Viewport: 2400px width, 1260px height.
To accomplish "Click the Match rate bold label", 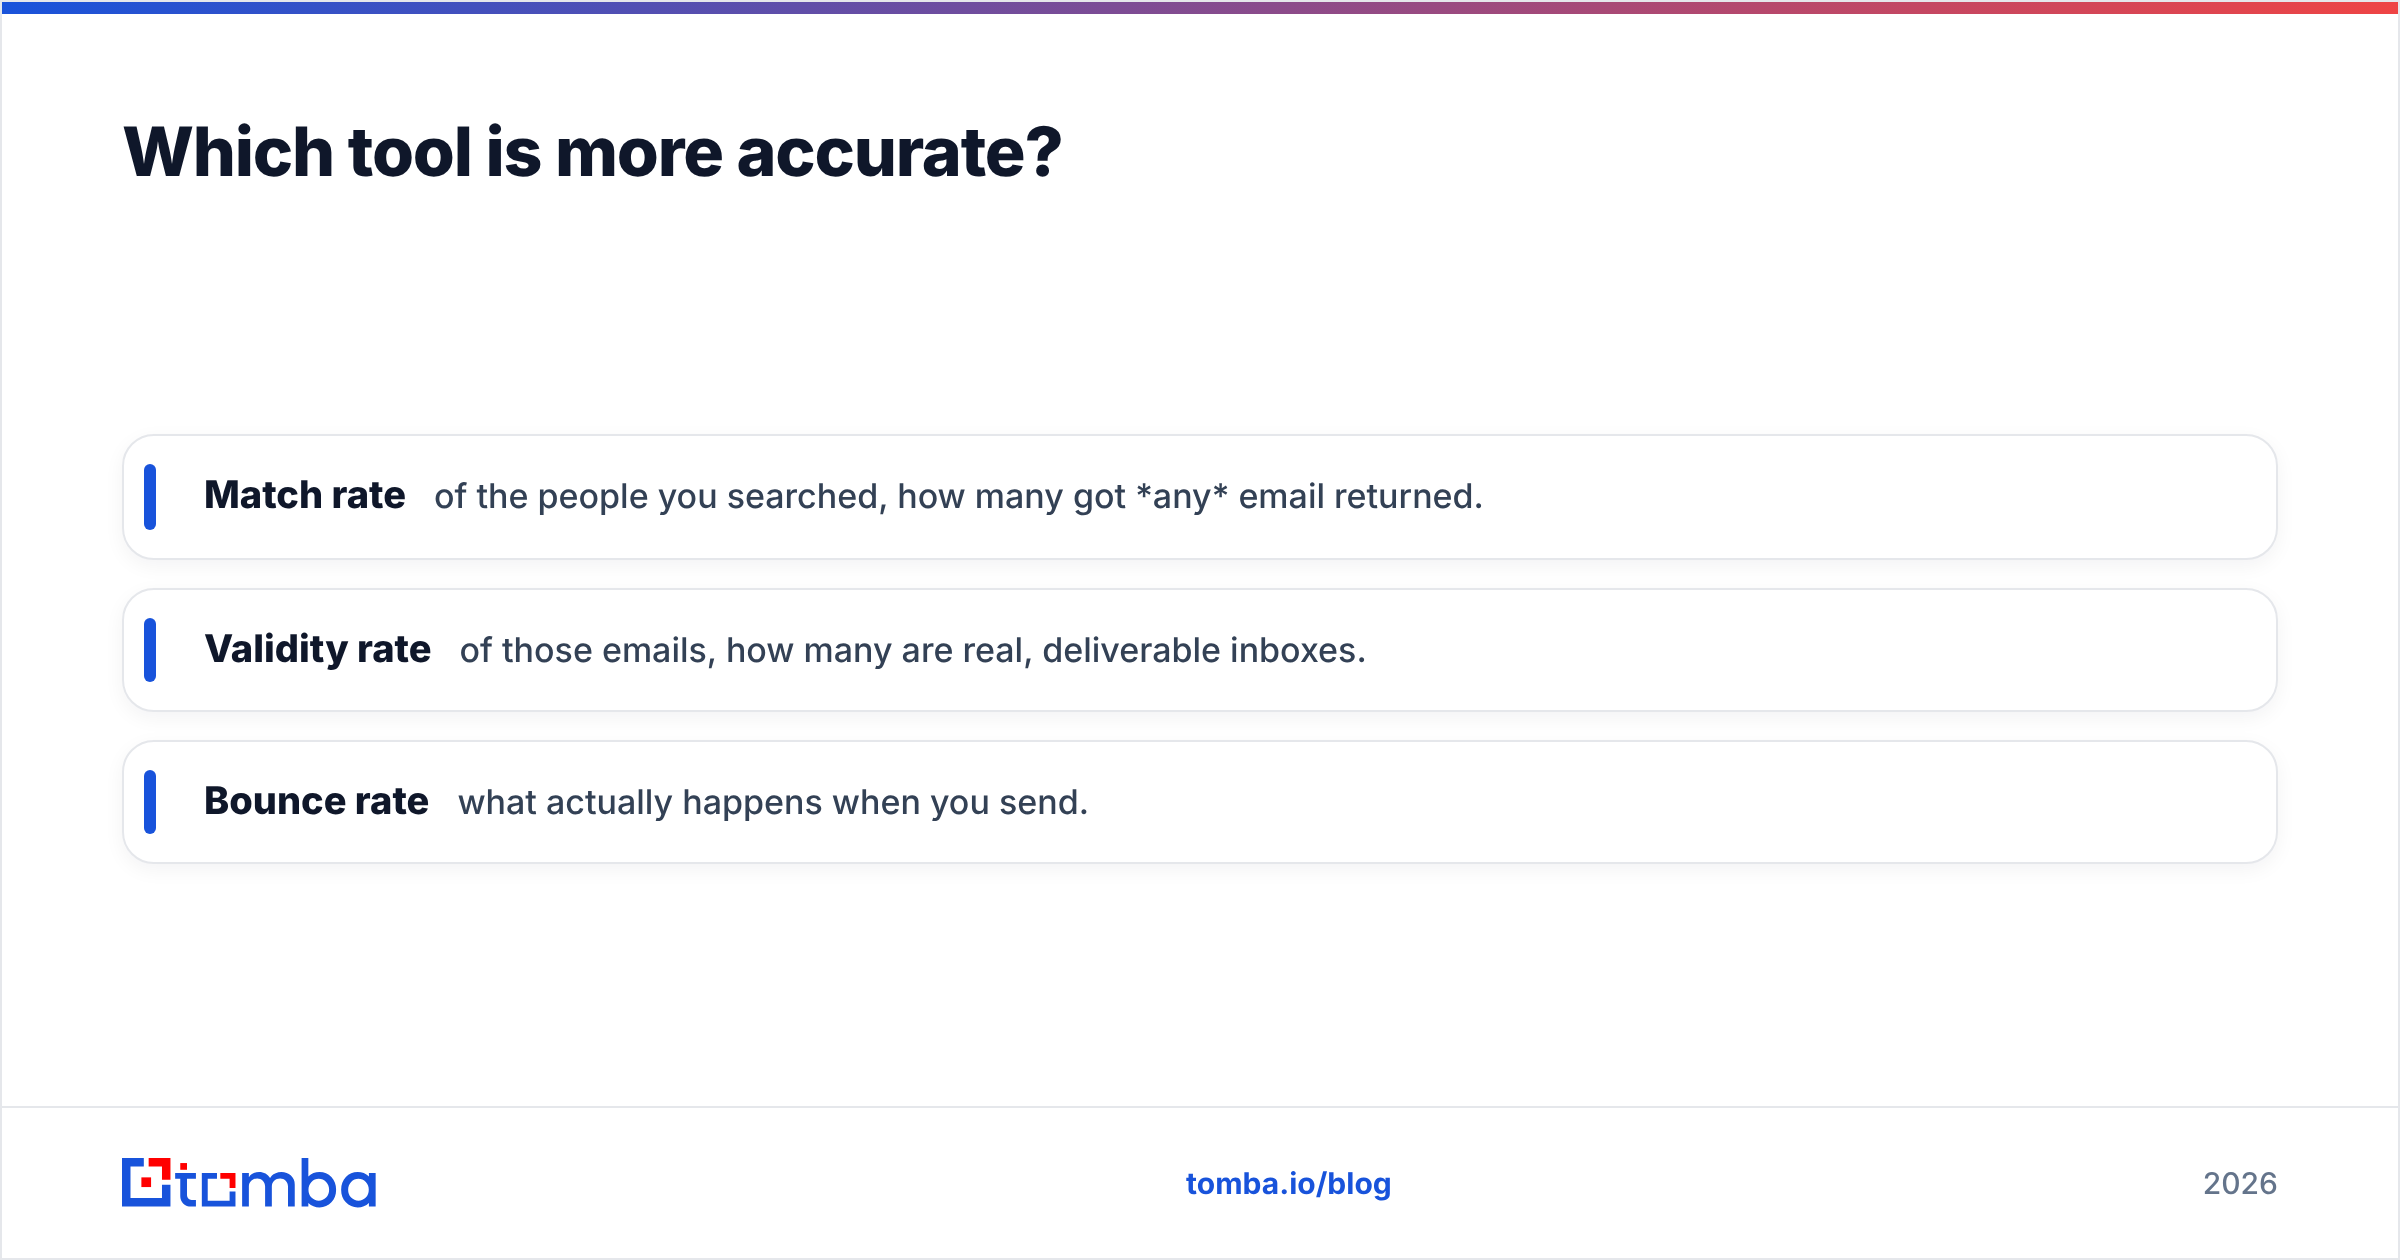I will coord(305,496).
